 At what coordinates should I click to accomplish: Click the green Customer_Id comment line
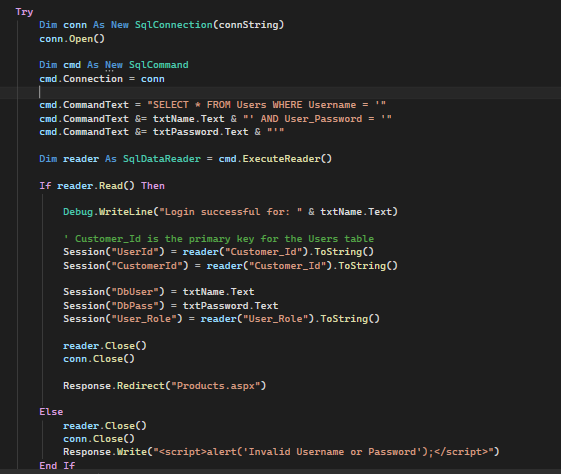219,239
